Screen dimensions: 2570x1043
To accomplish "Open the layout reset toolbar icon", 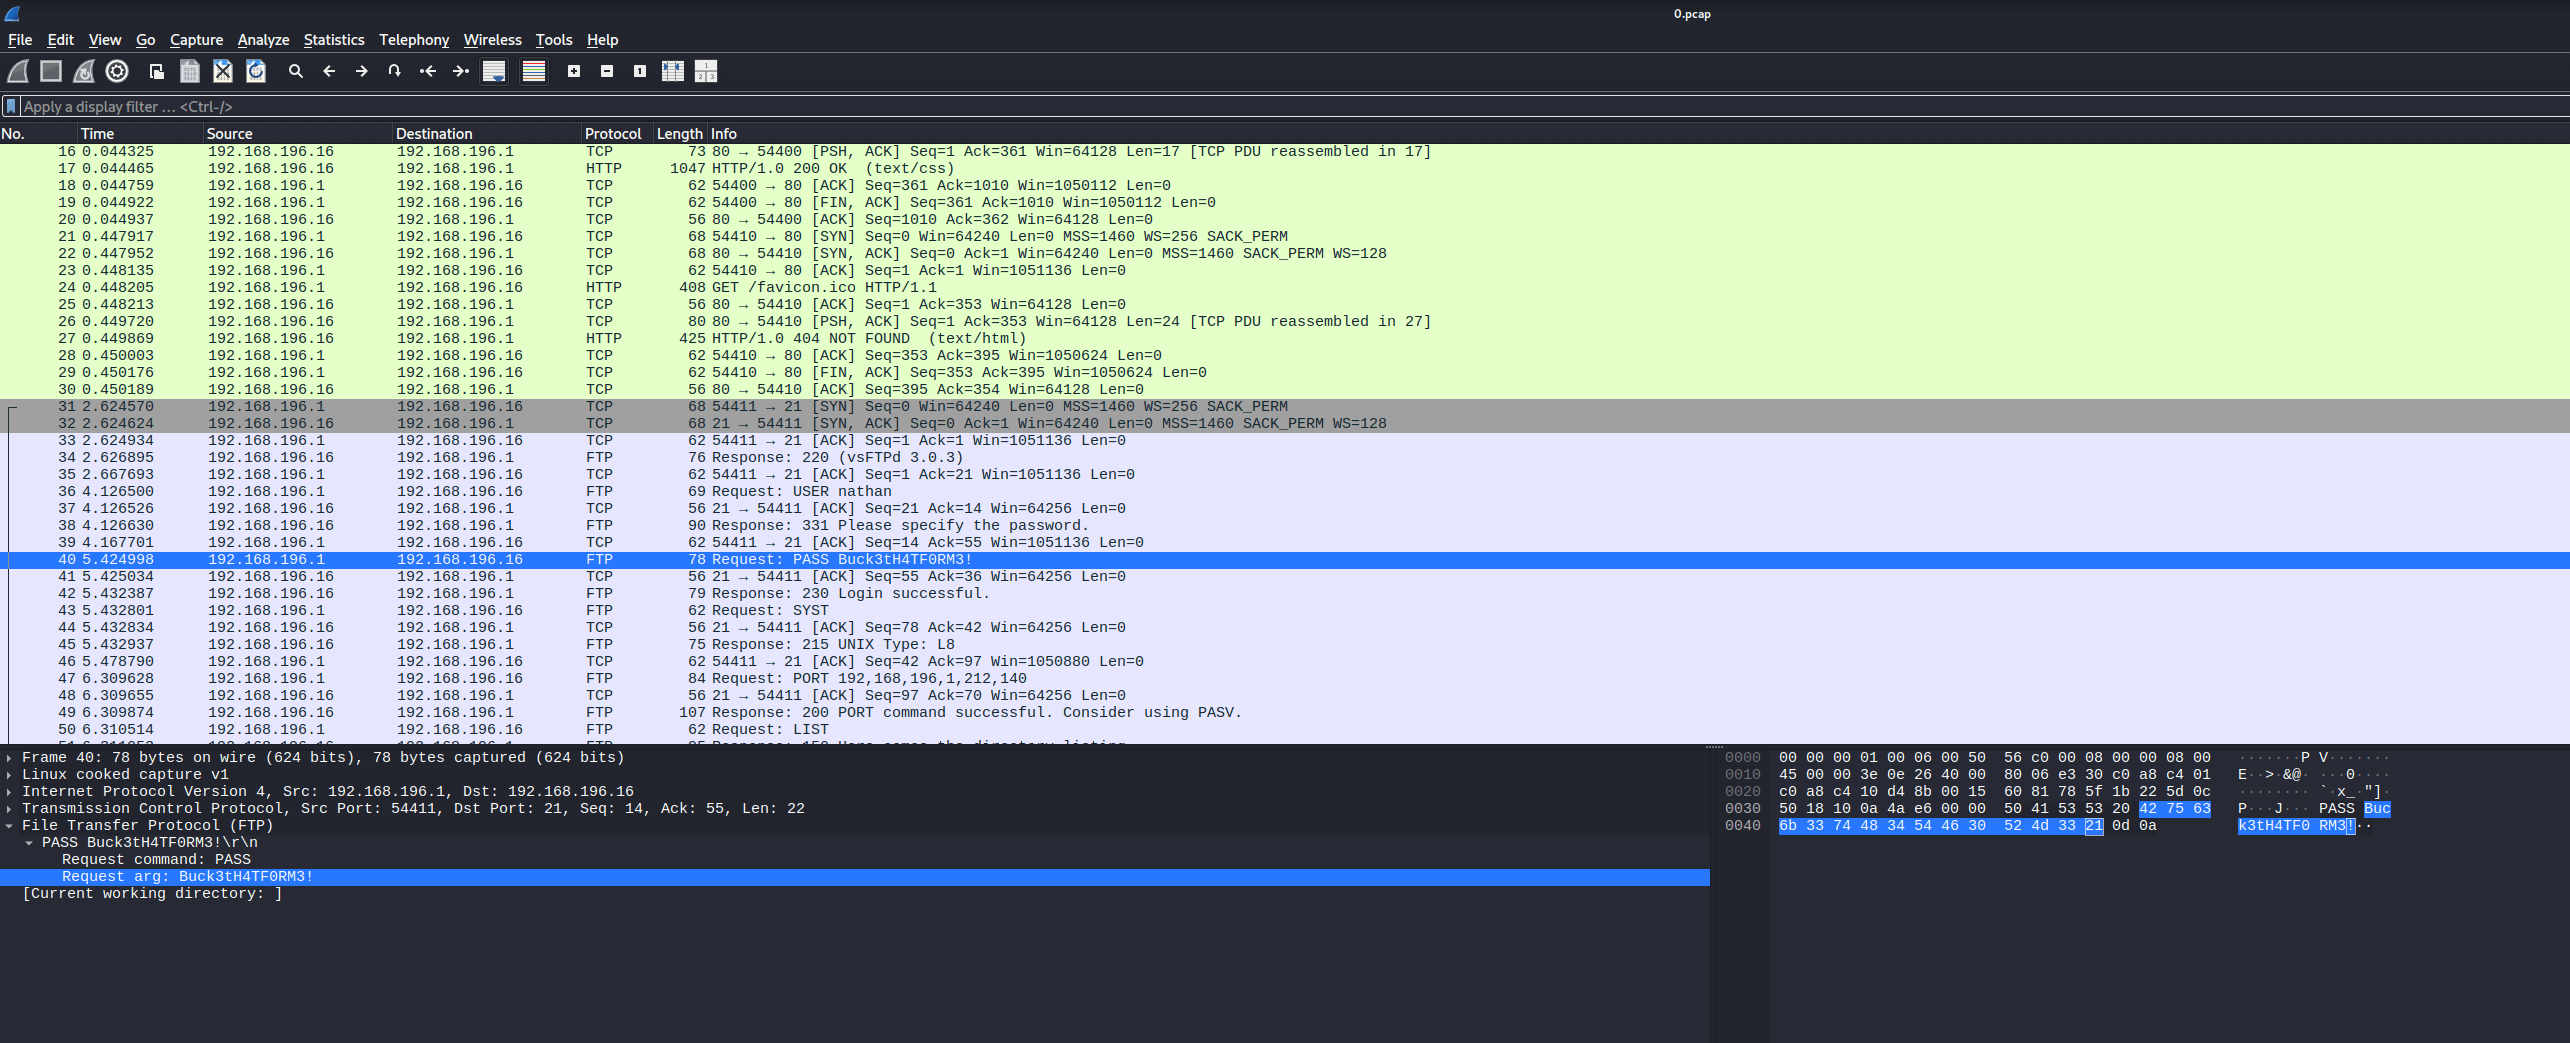I will point(706,71).
